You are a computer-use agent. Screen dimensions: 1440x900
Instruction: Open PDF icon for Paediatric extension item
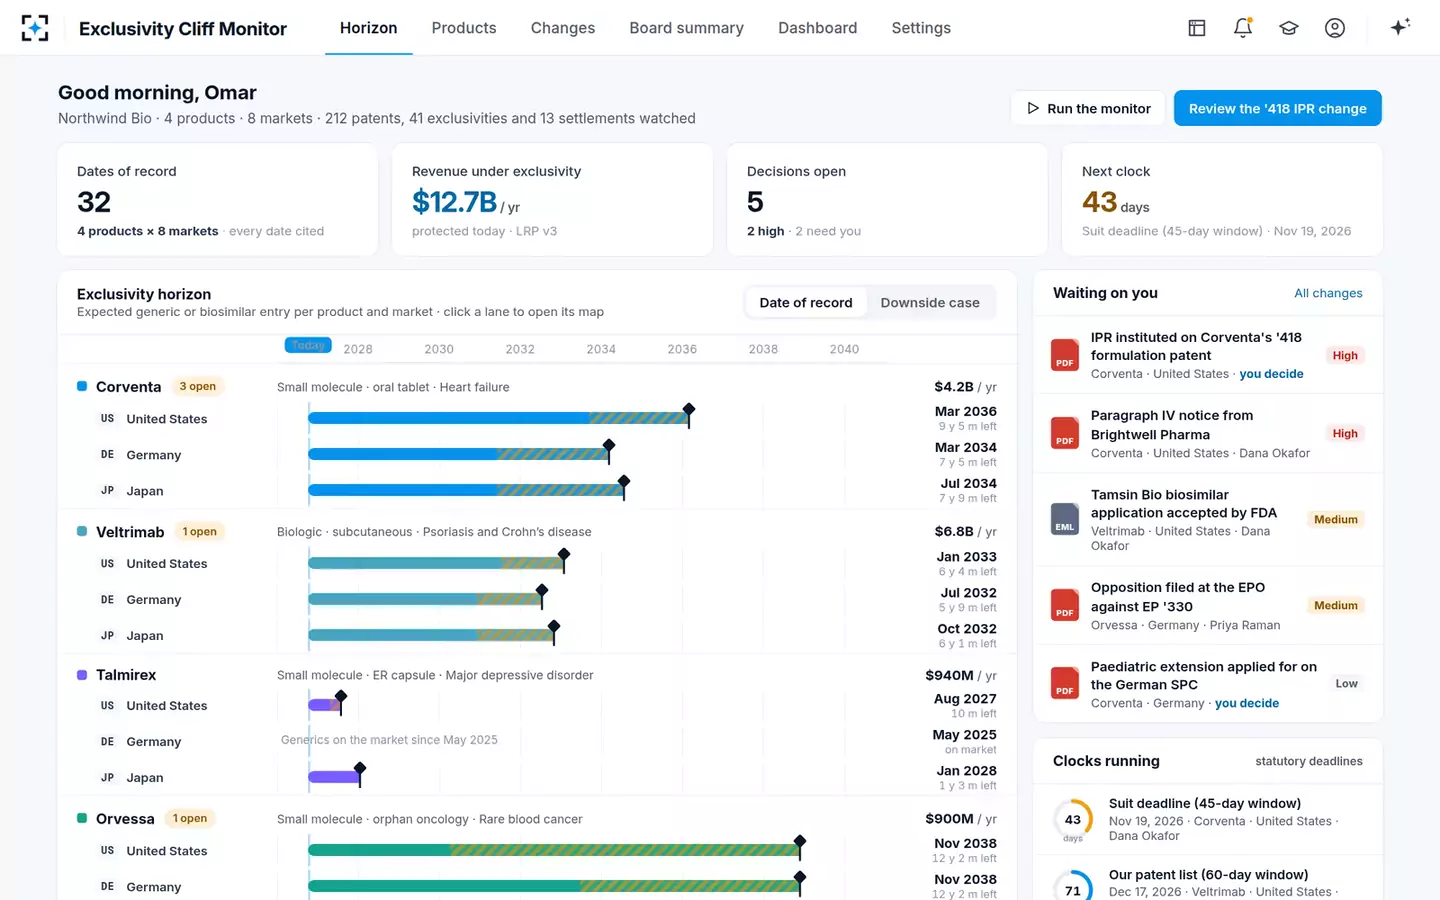tap(1065, 683)
